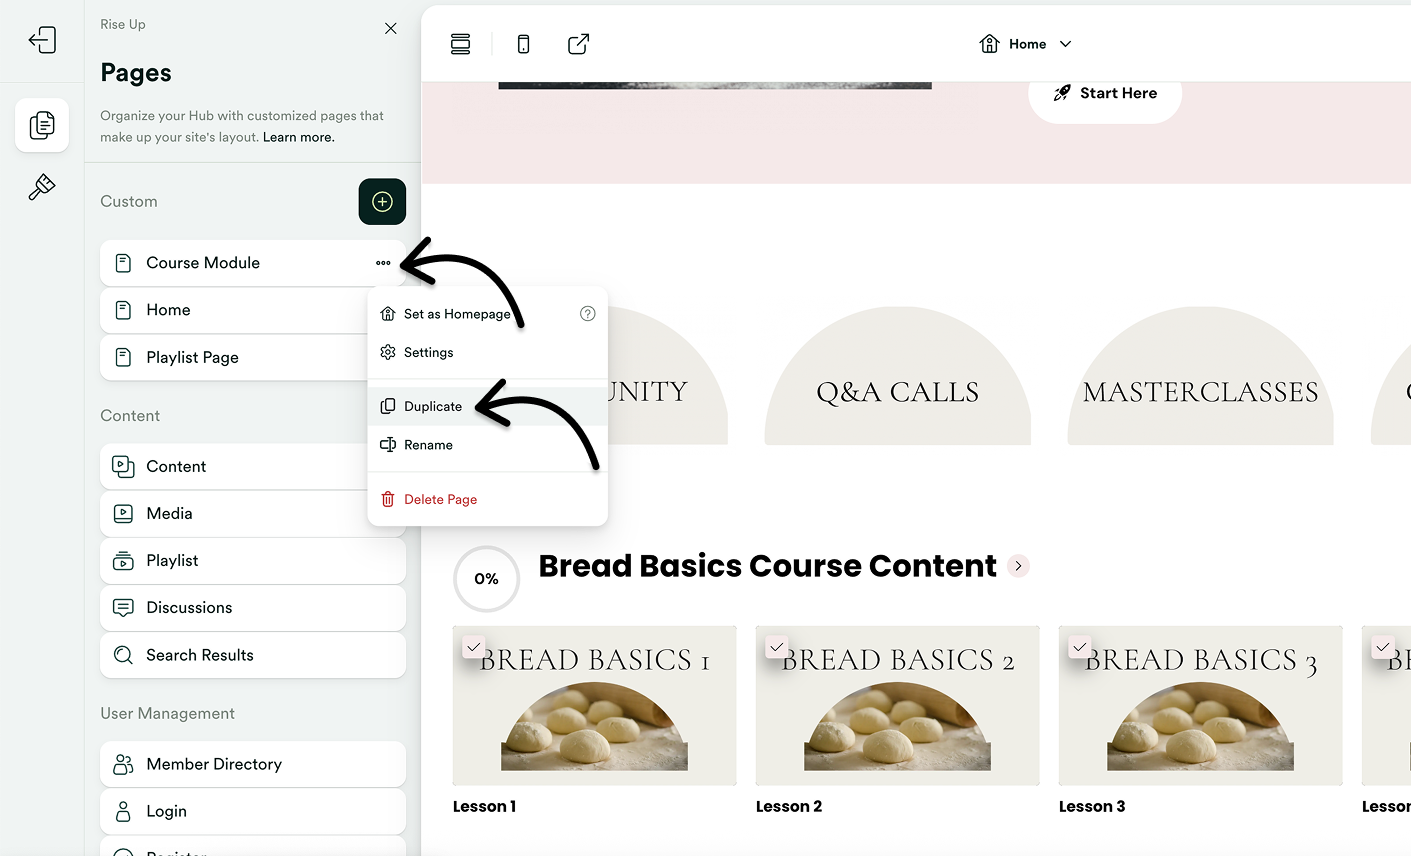This screenshot has height=856, width=1411.
Task: Open the theme design brush icon
Action: [42, 187]
